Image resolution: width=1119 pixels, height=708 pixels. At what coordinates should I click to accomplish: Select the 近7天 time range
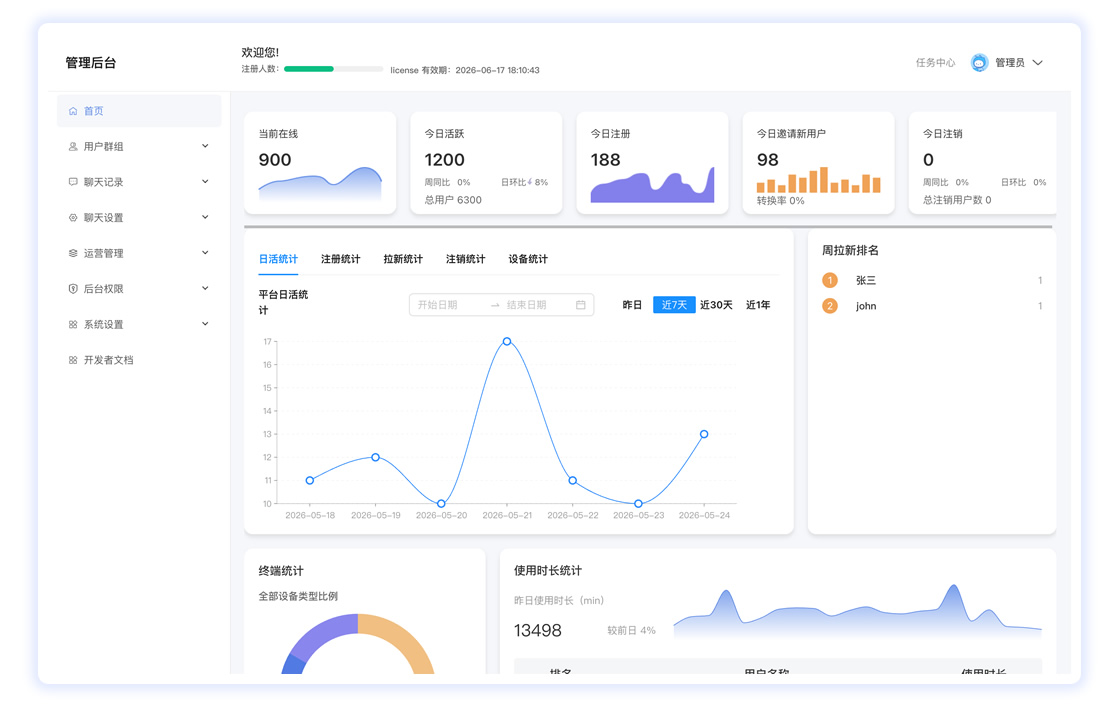[x=674, y=305]
